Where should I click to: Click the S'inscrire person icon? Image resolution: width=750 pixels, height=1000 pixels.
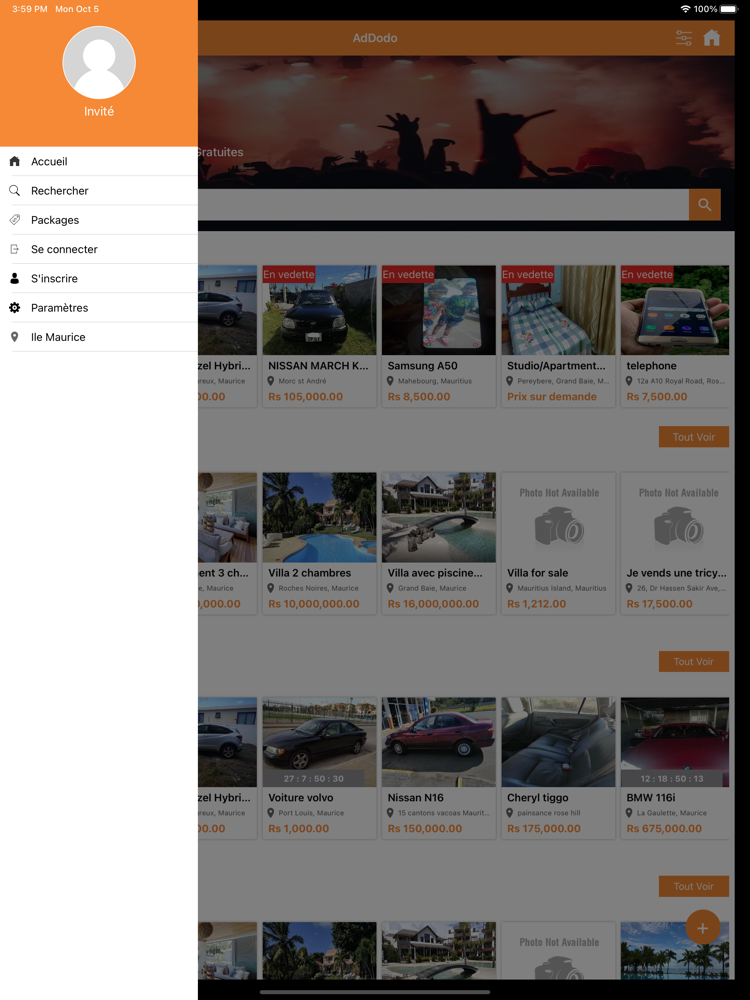15,279
